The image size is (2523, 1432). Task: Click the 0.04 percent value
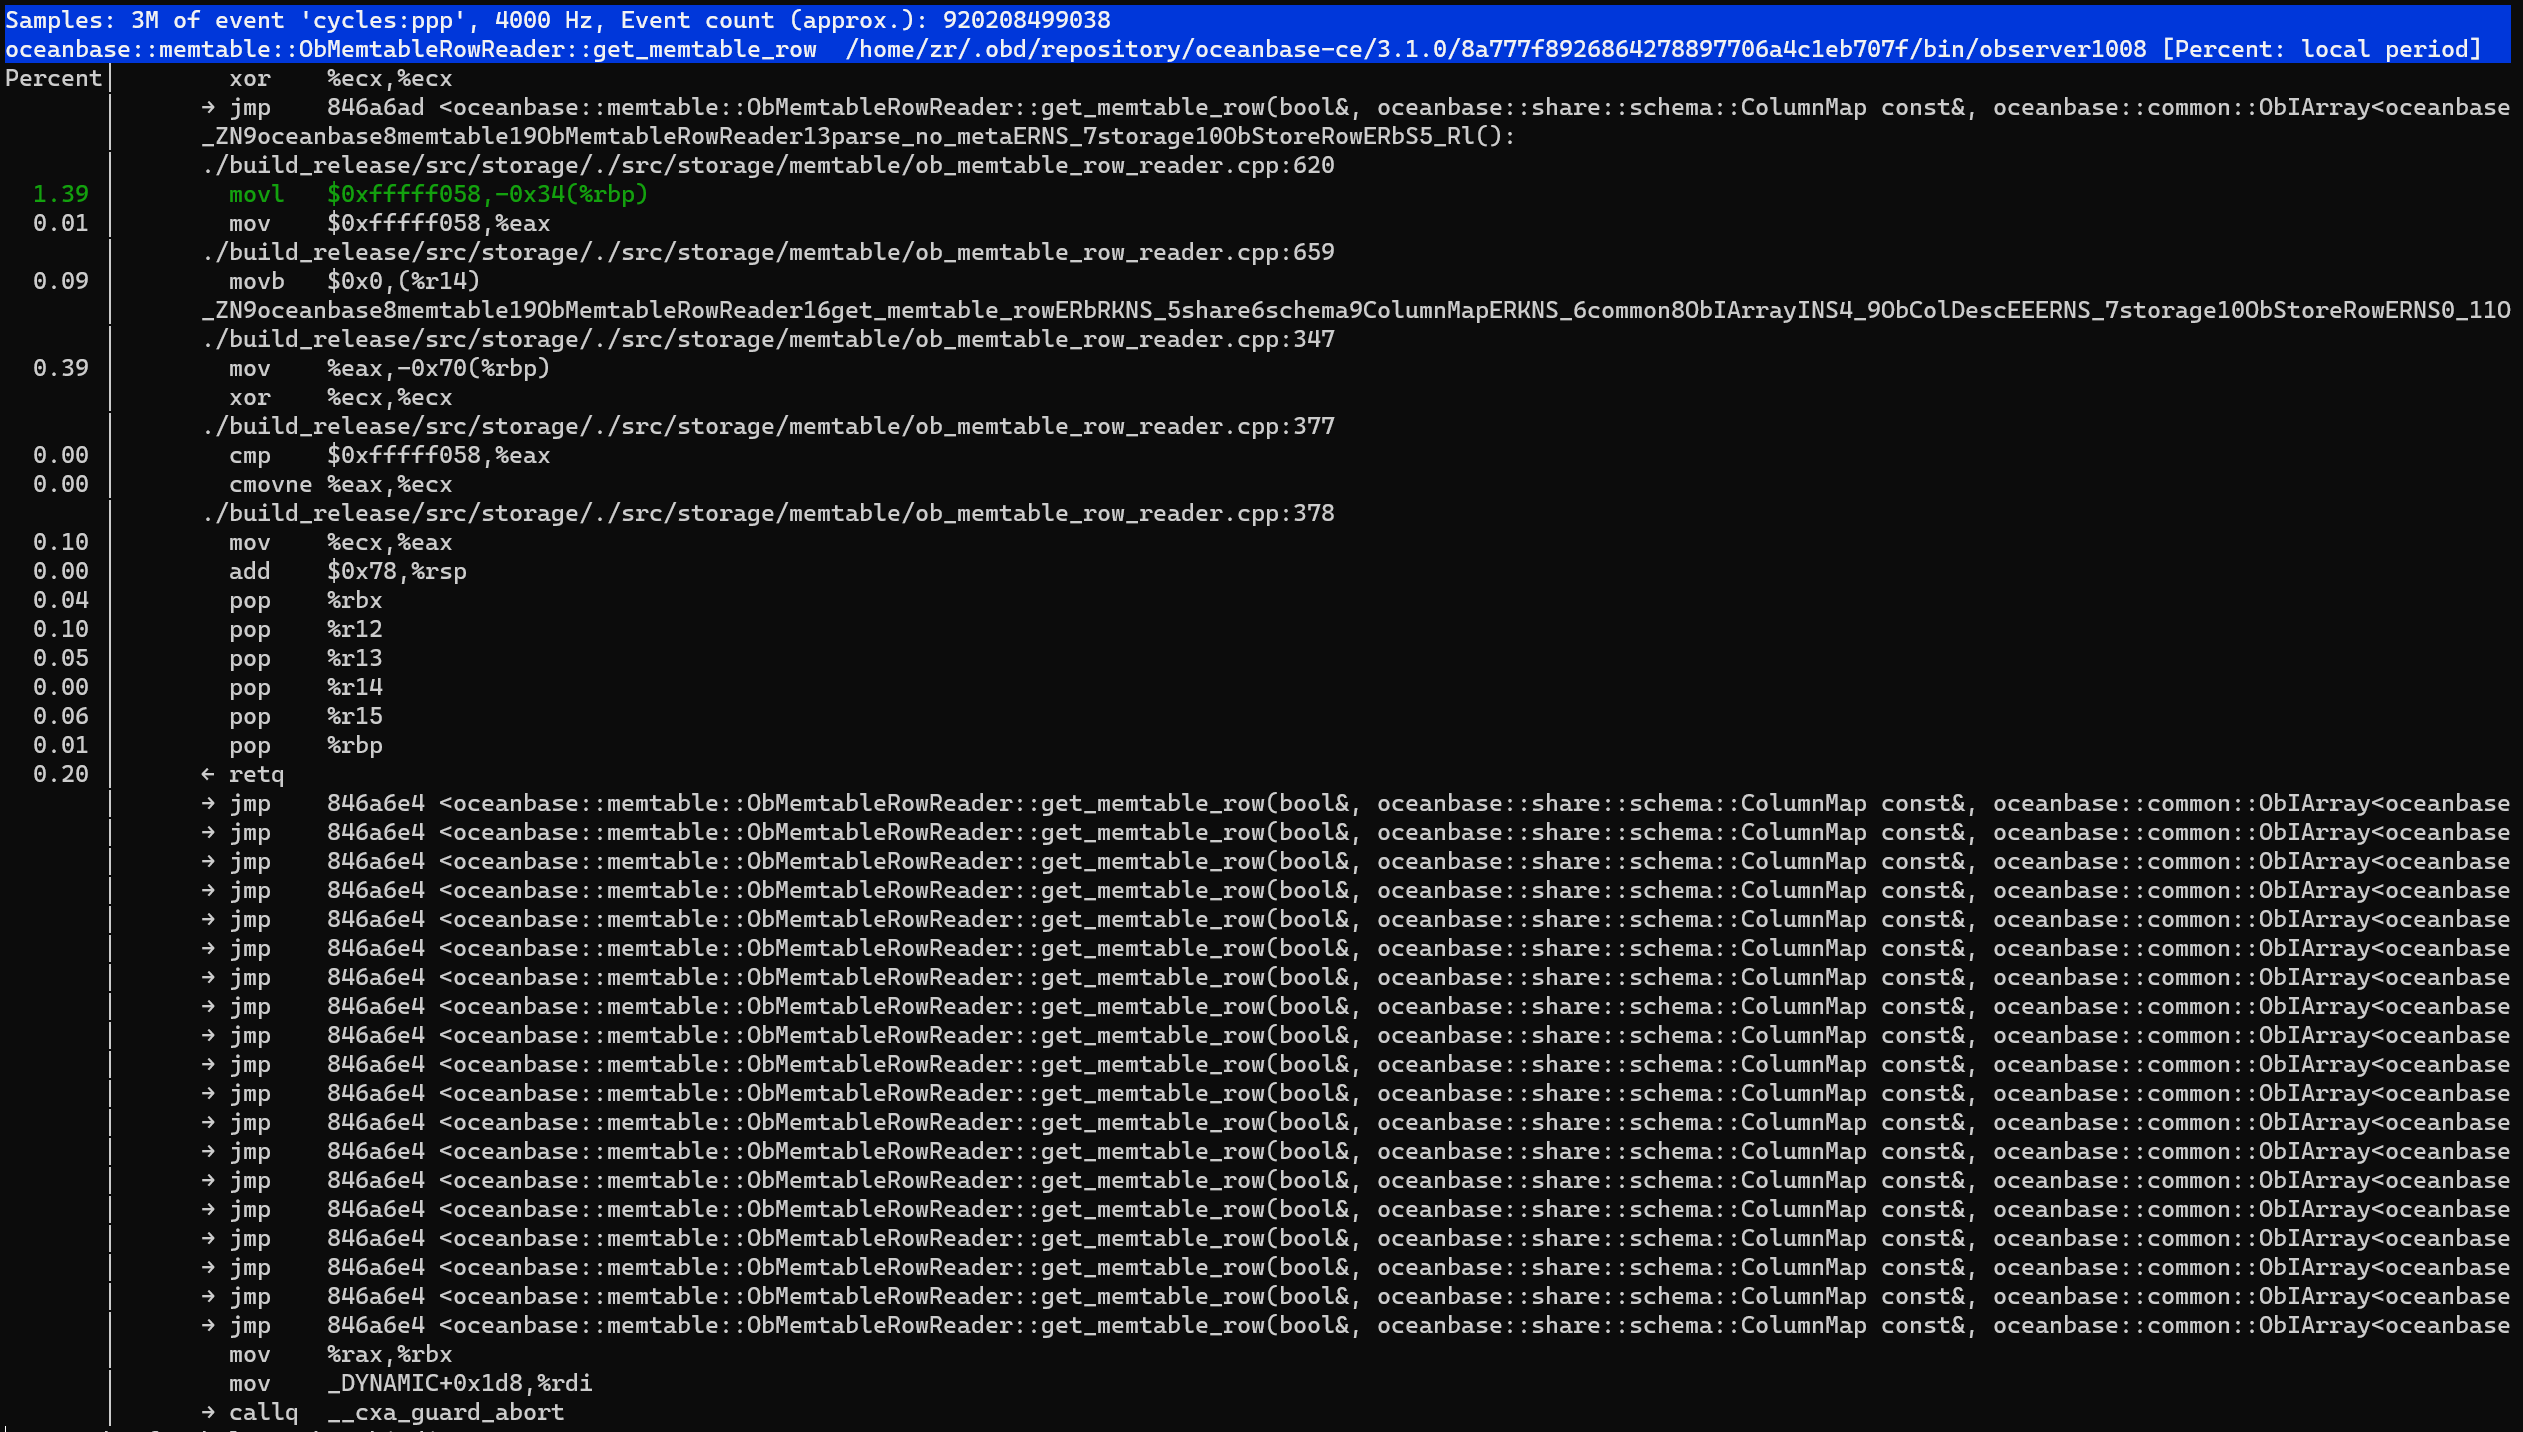tap(60, 600)
